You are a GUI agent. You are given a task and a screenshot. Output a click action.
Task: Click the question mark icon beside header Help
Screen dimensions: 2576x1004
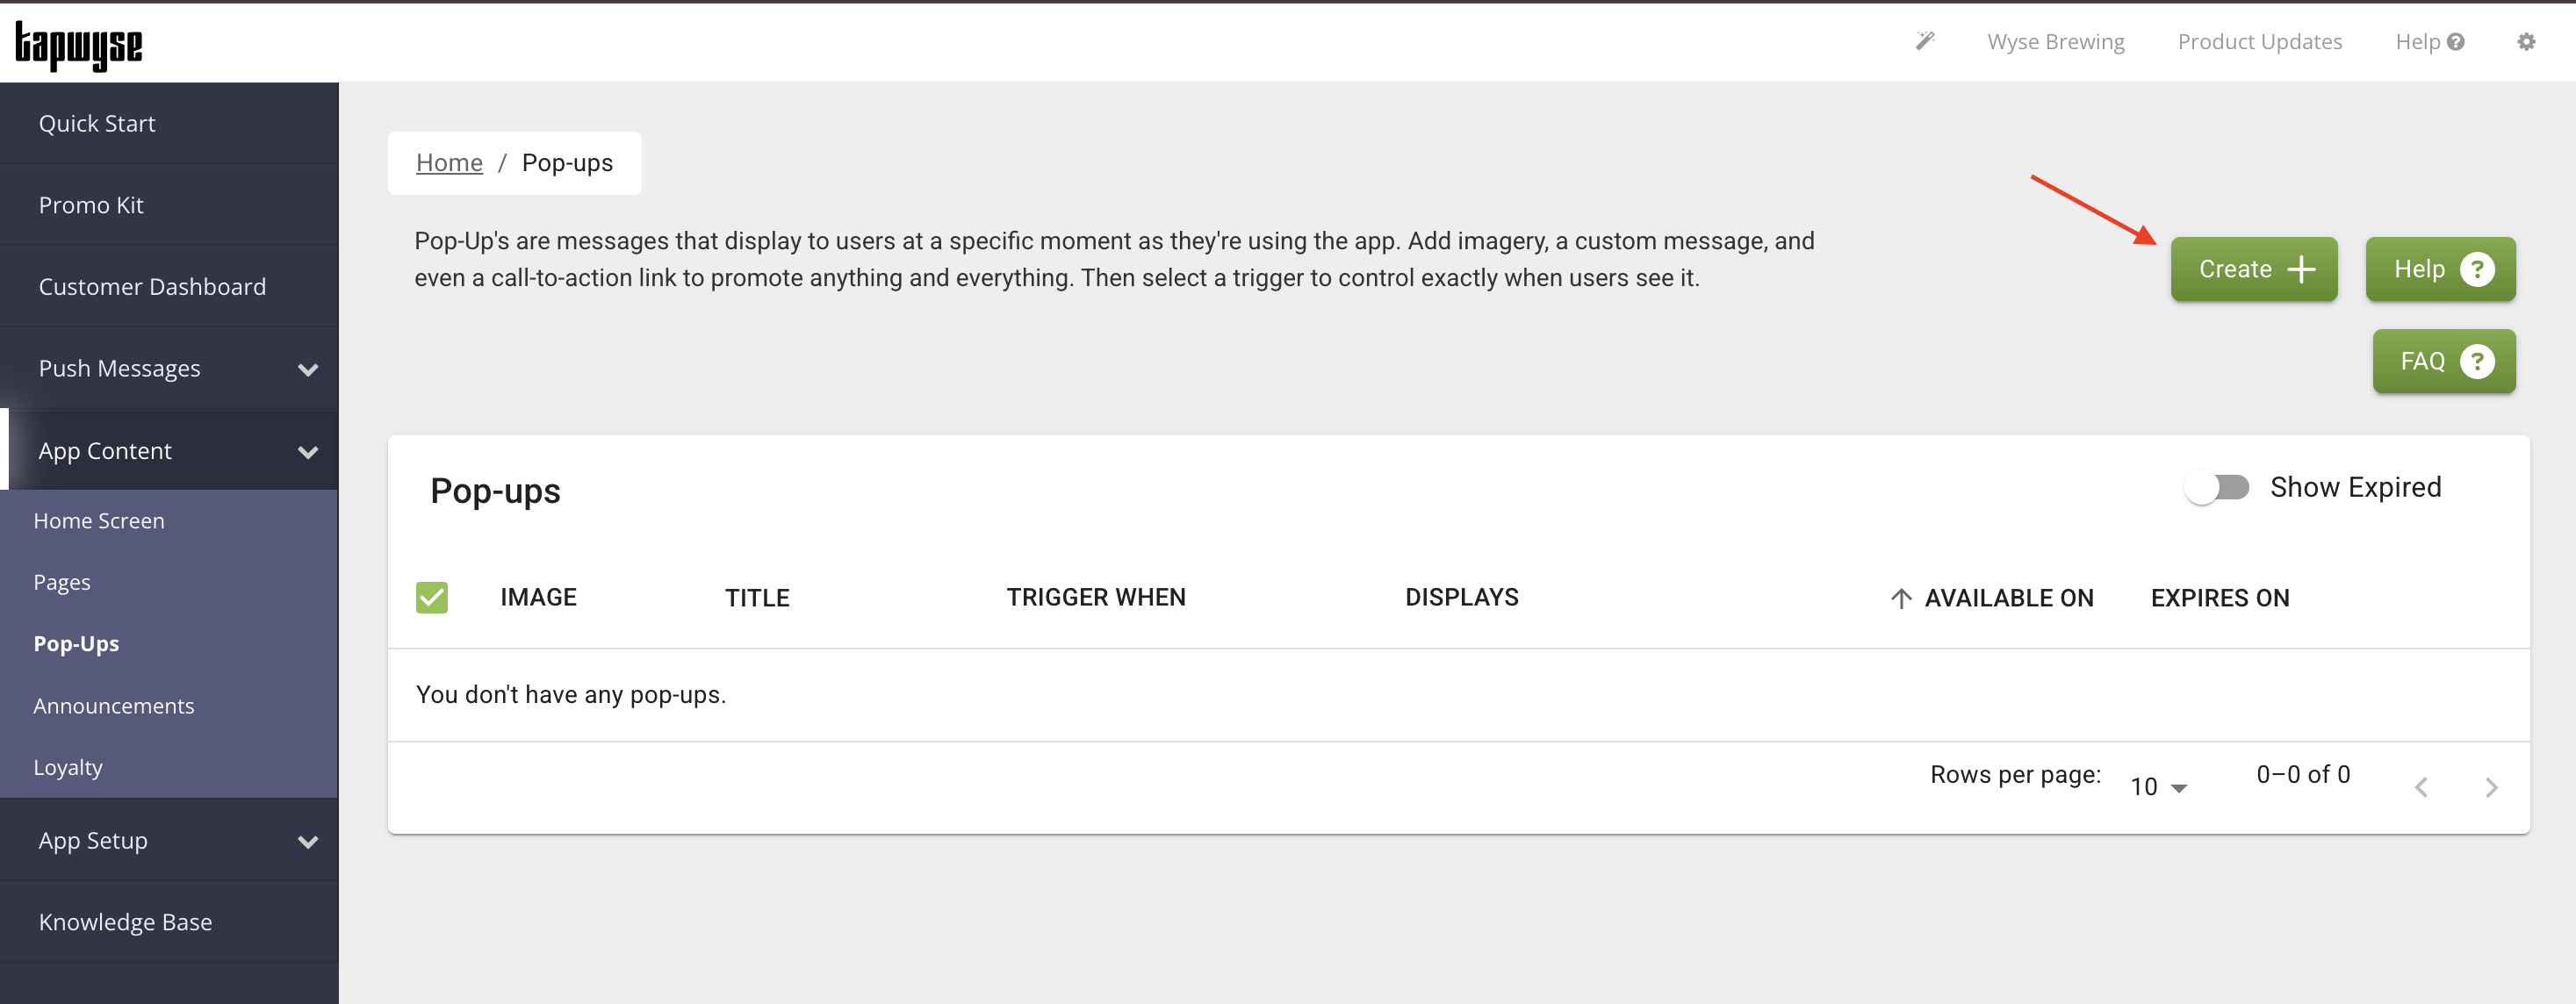[x=2456, y=42]
